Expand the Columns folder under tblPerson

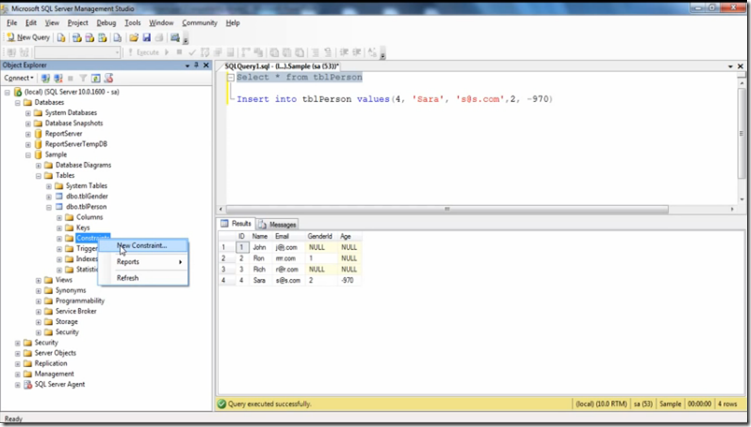tap(59, 217)
